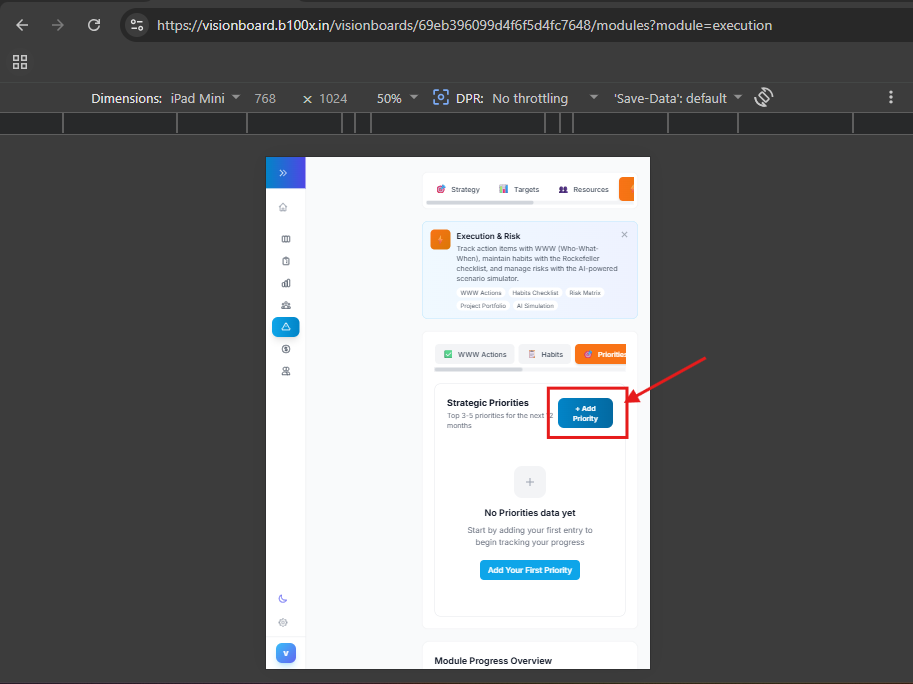Switch to the Strategy module tab
Screen dimensions: 913x684
[x=458, y=189]
